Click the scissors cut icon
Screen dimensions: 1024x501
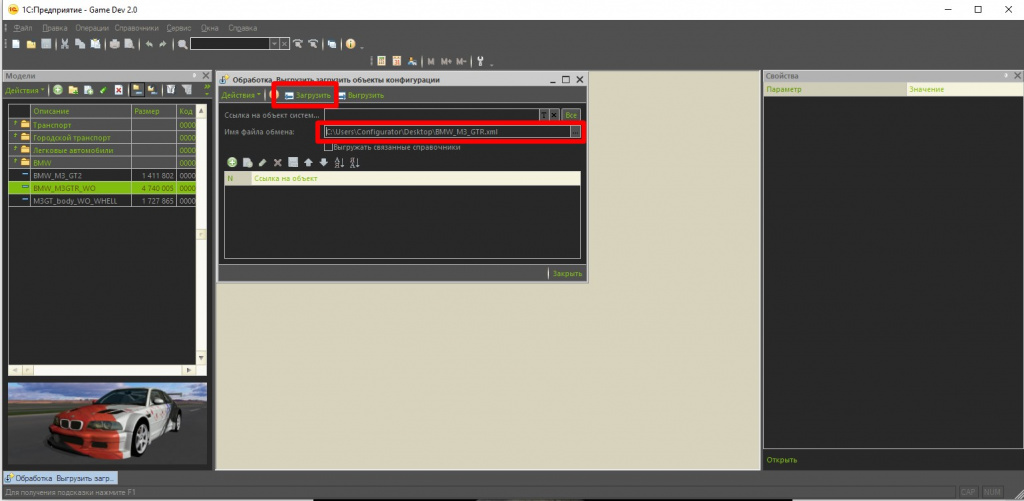pos(65,44)
